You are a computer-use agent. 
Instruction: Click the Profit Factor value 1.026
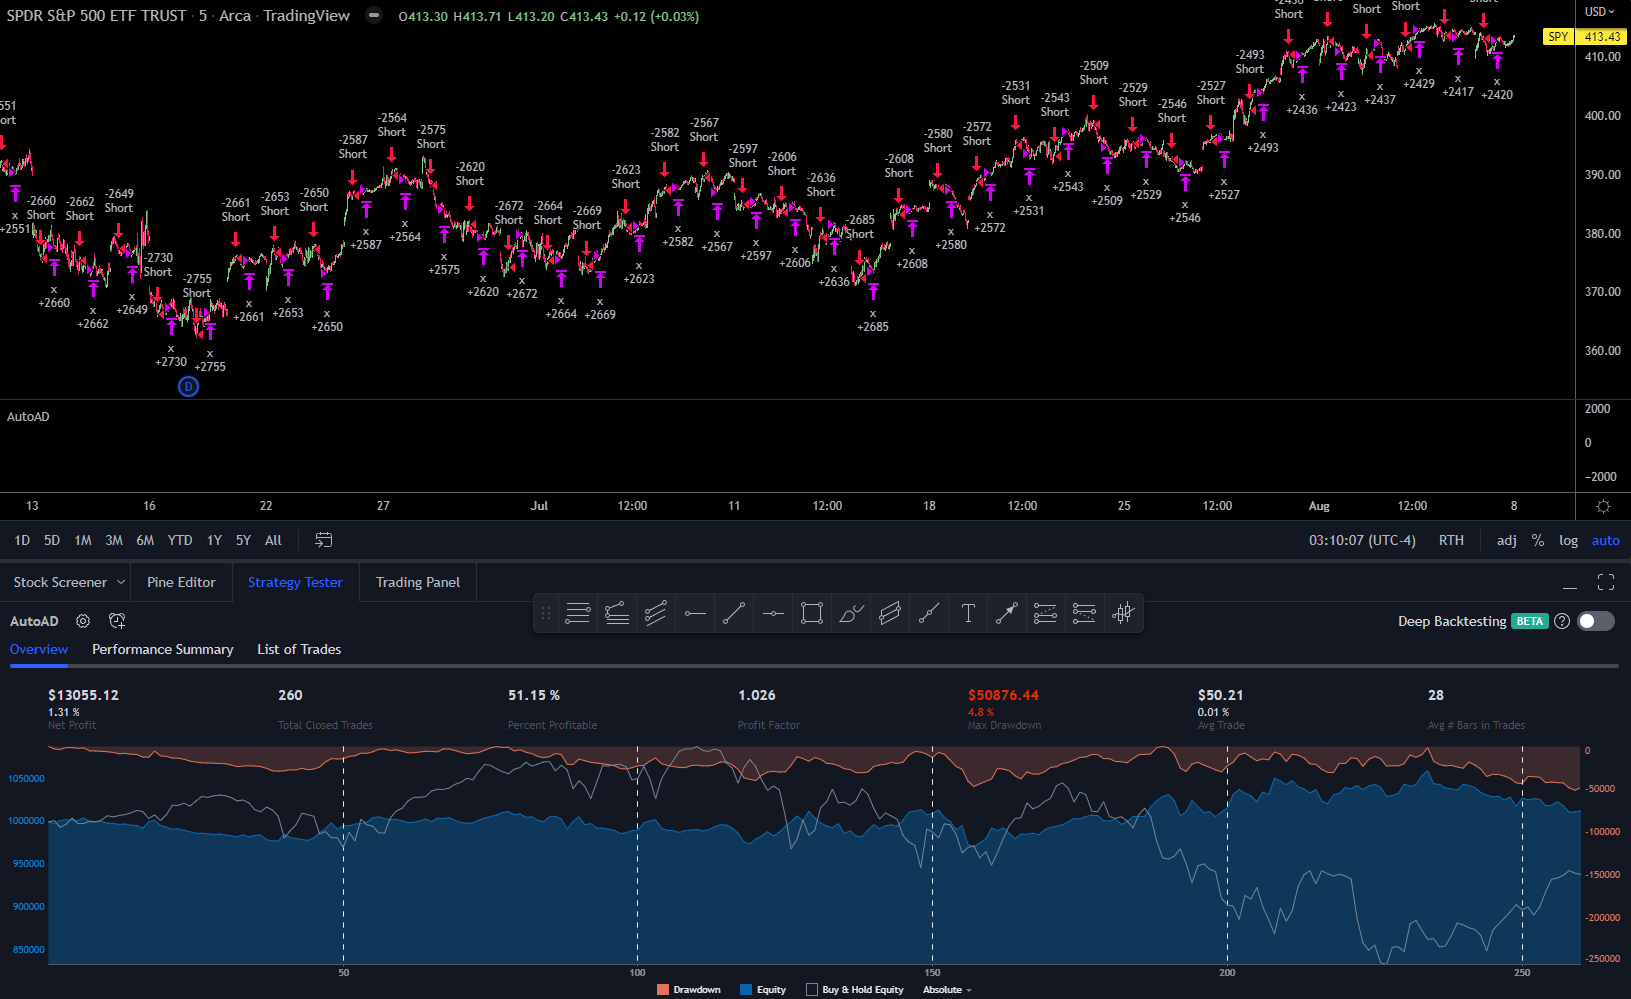pyautogui.click(x=757, y=695)
